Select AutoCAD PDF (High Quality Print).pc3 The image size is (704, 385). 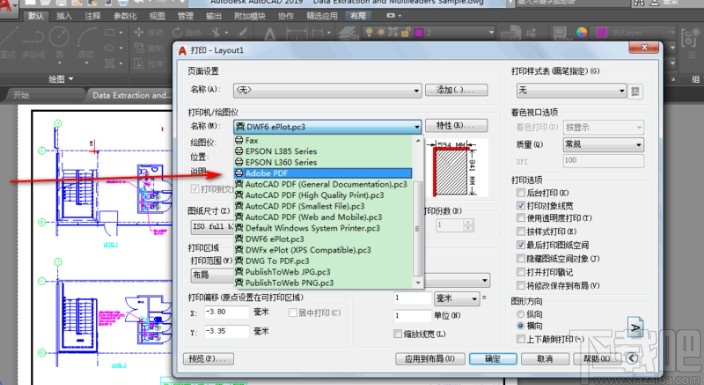pos(322,195)
